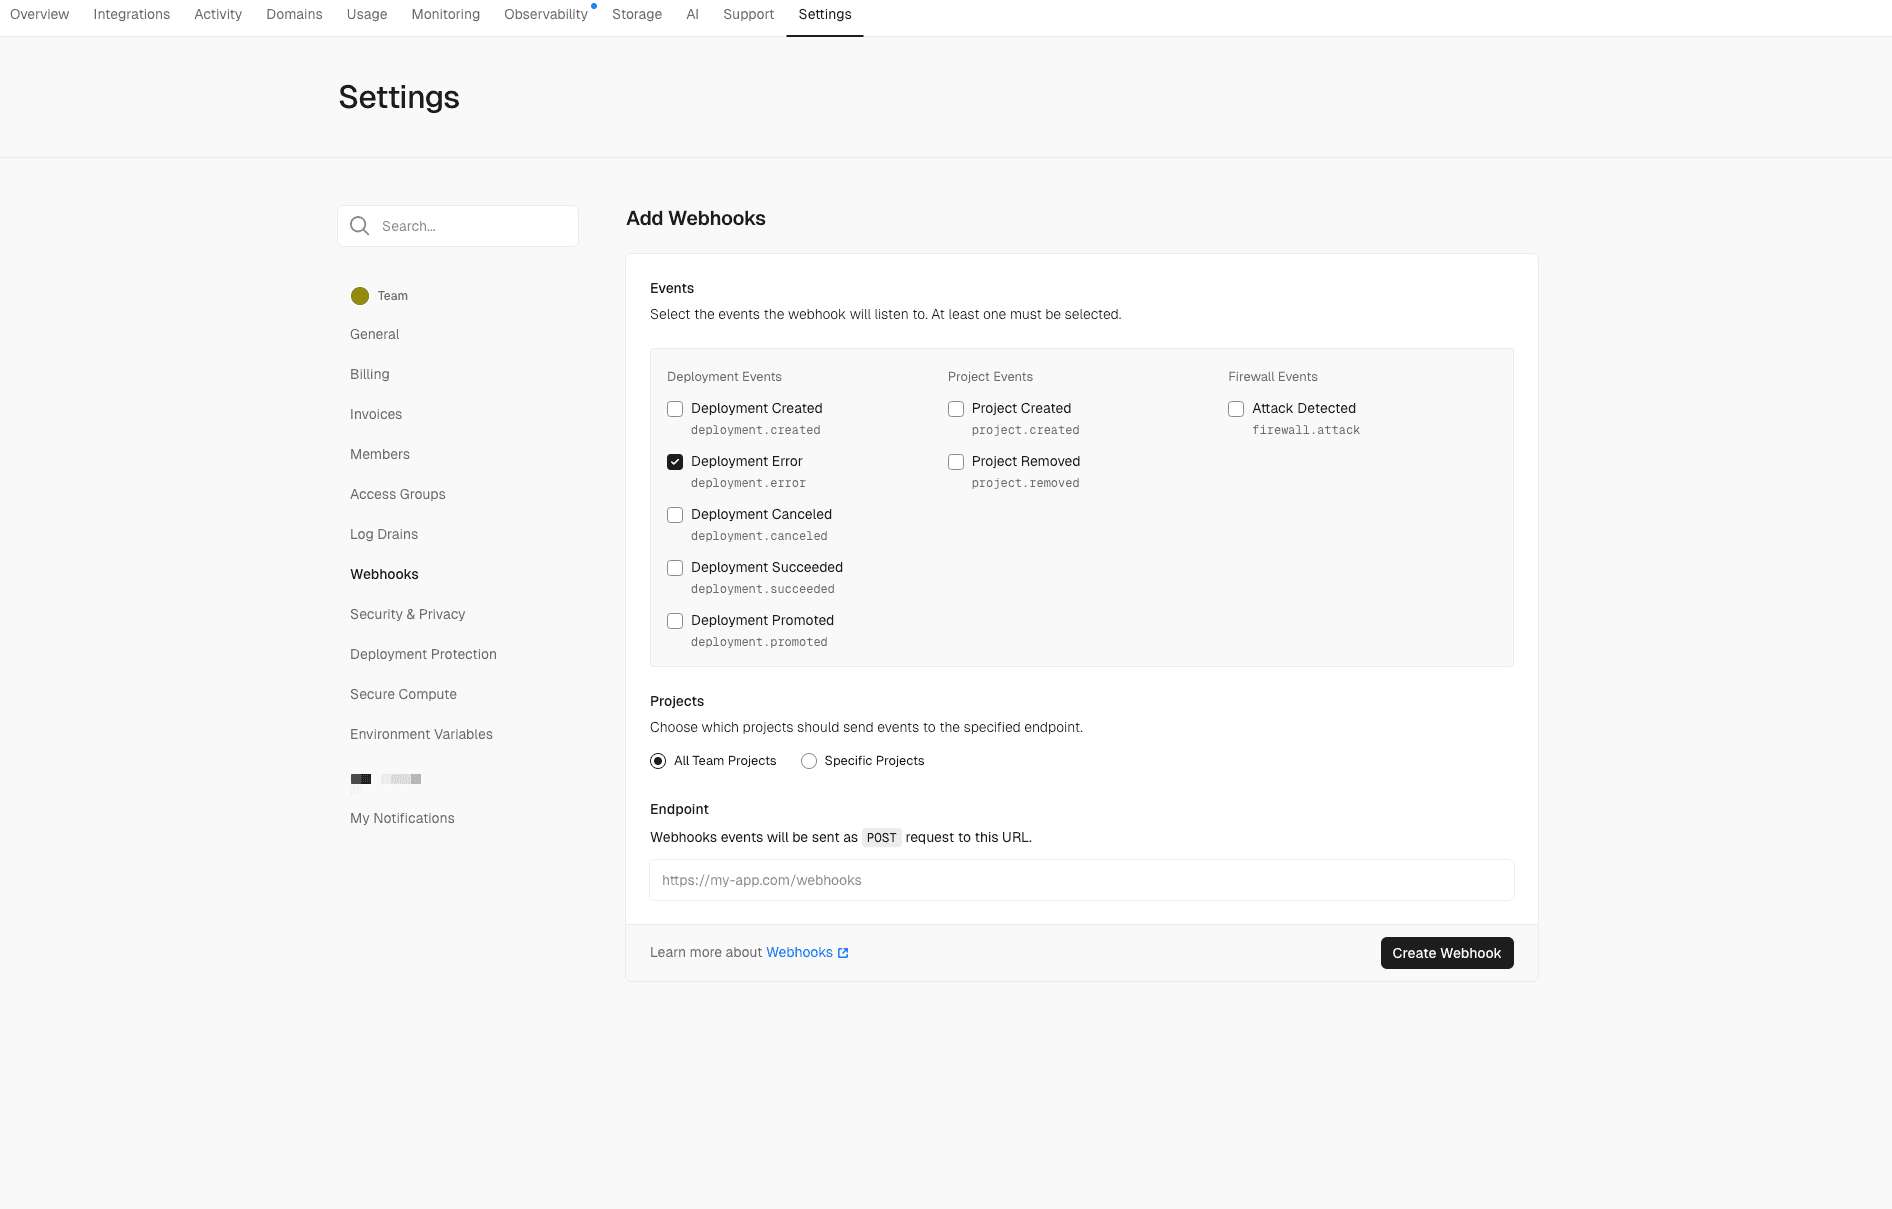Open Invoices in sidebar
Screen dimensions: 1892x1209
coord(376,414)
